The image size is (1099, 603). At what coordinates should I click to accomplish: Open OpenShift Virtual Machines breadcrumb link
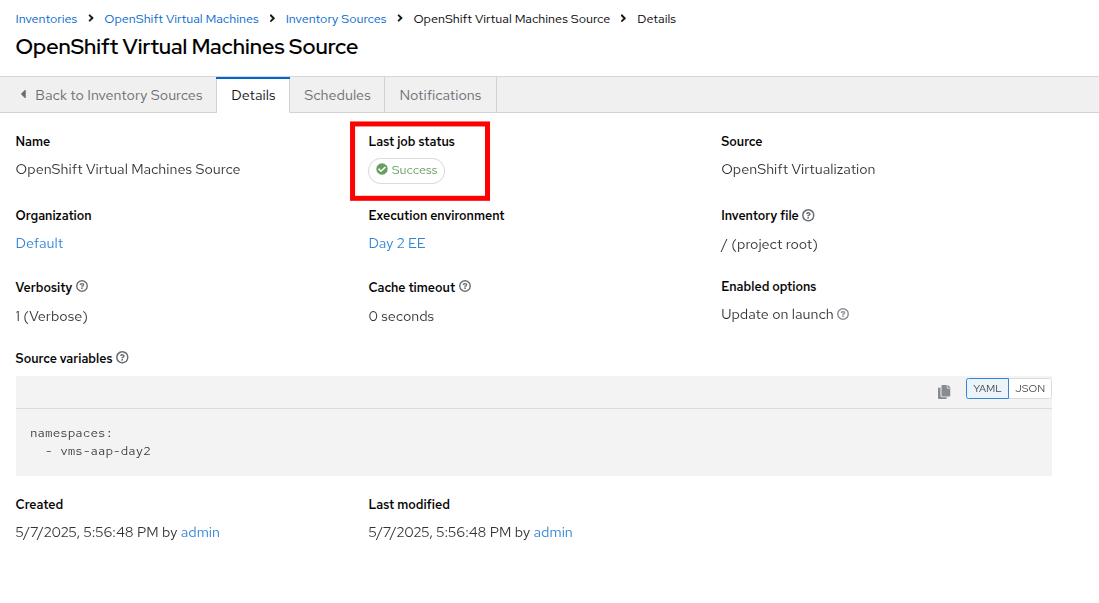click(x=181, y=19)
